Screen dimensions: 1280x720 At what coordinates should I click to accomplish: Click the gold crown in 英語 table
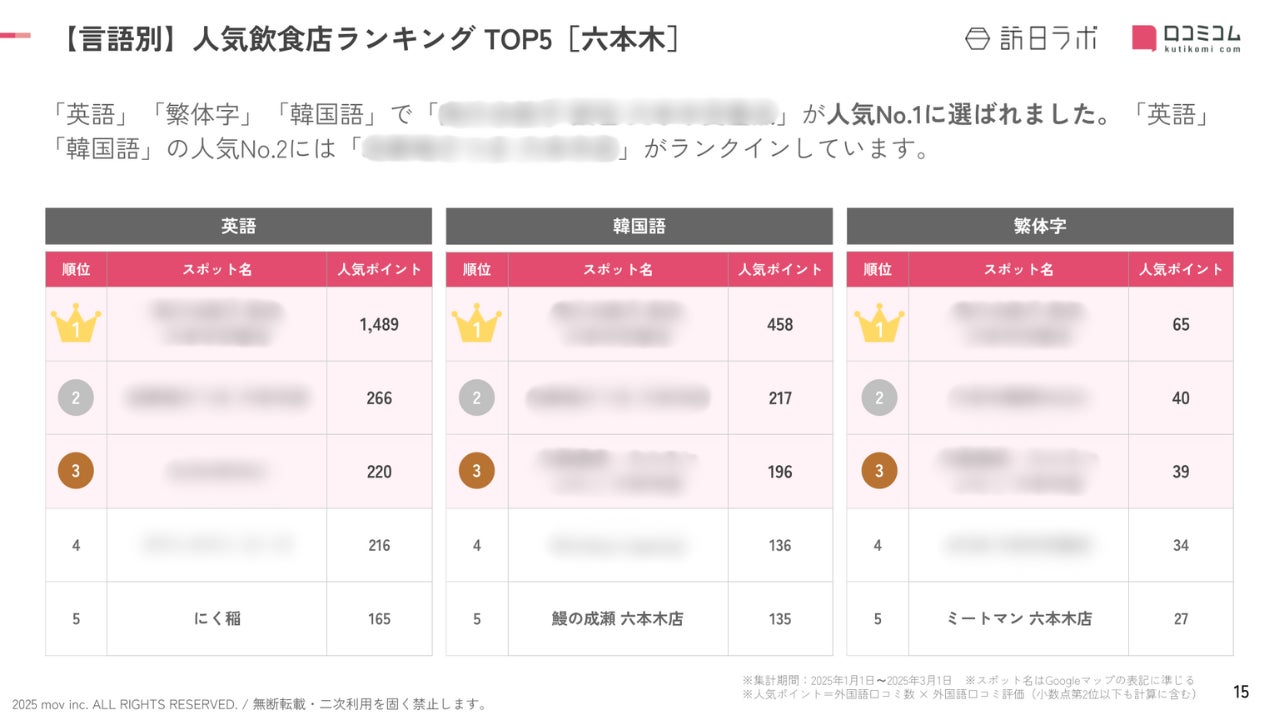click(x=76, y=324)
